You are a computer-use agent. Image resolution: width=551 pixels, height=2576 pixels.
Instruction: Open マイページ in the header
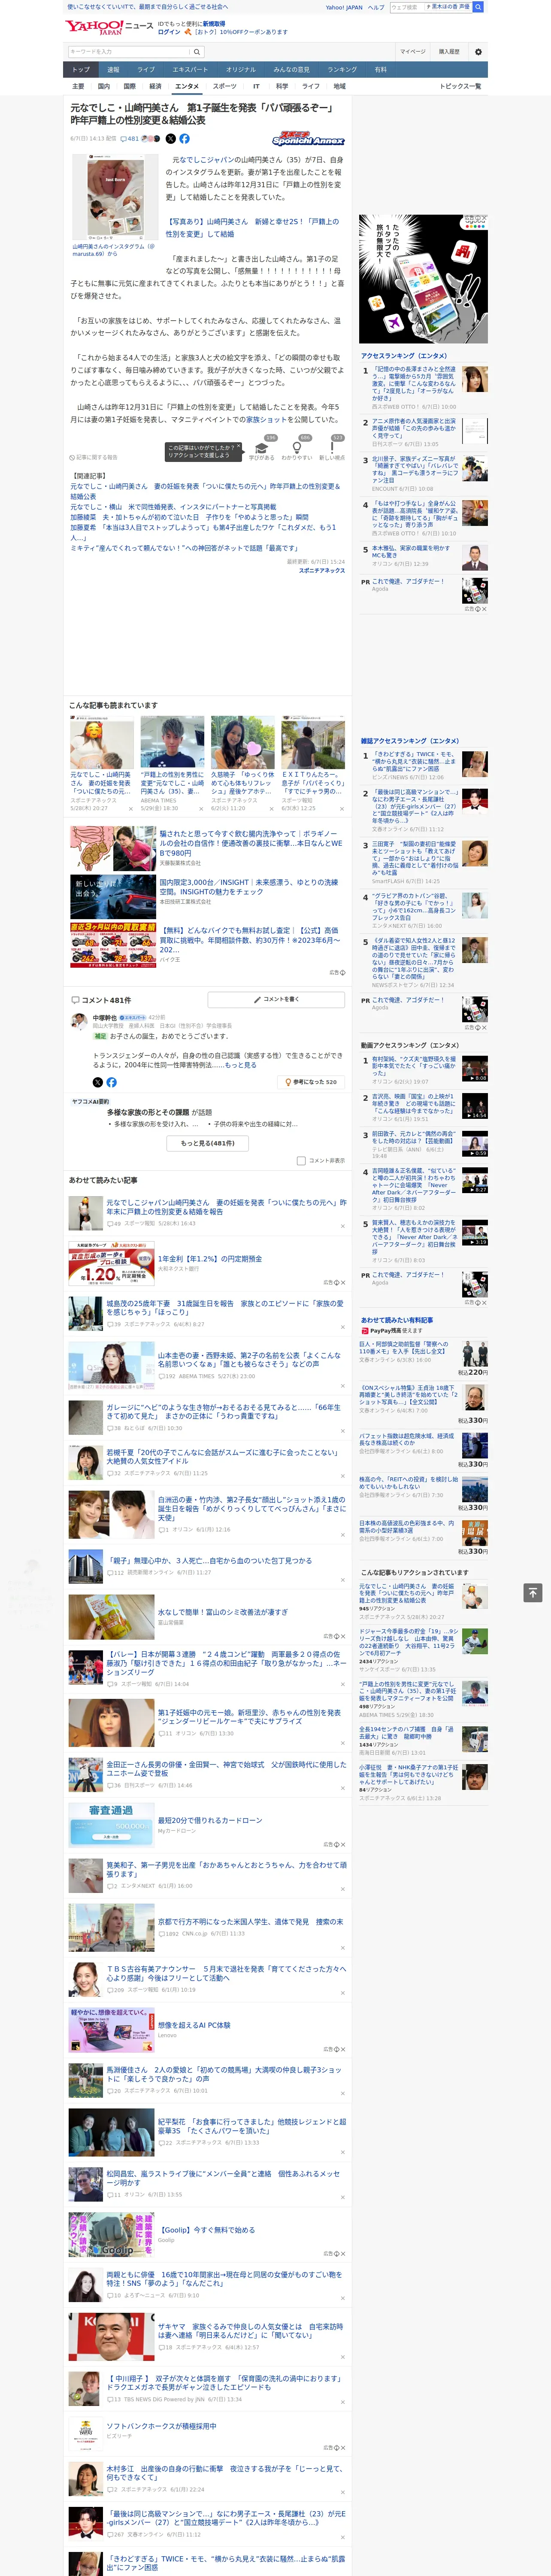point(413,51)
